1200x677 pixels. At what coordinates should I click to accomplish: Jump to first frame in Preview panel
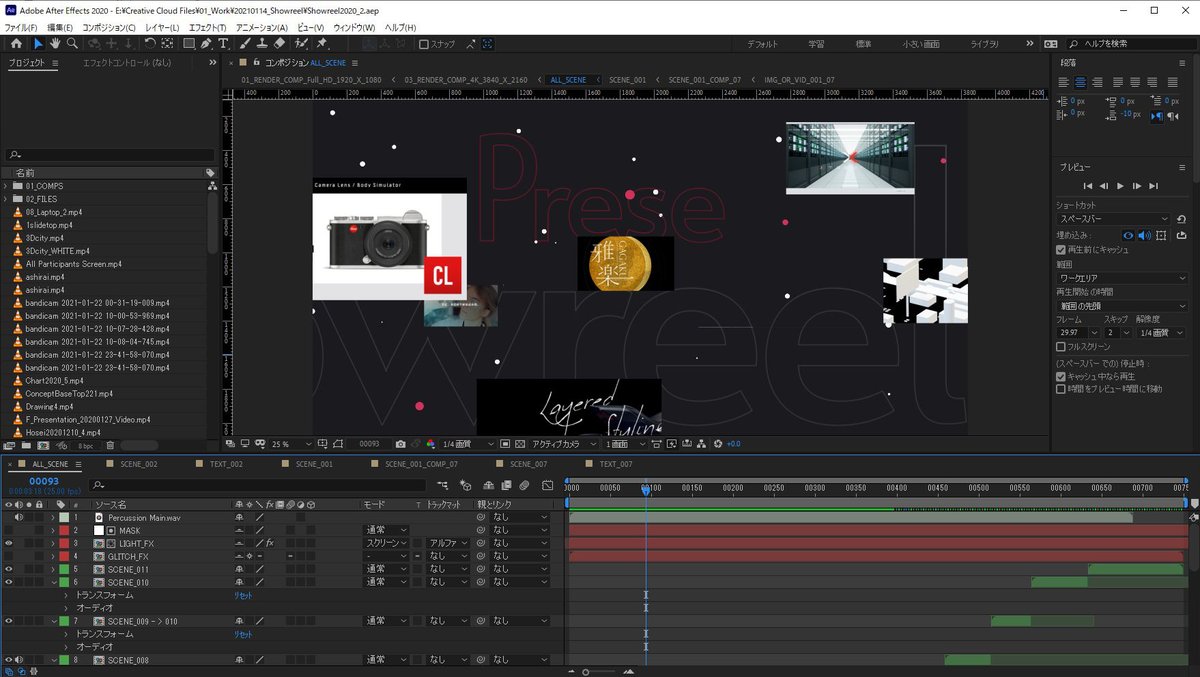[1088, 186]
